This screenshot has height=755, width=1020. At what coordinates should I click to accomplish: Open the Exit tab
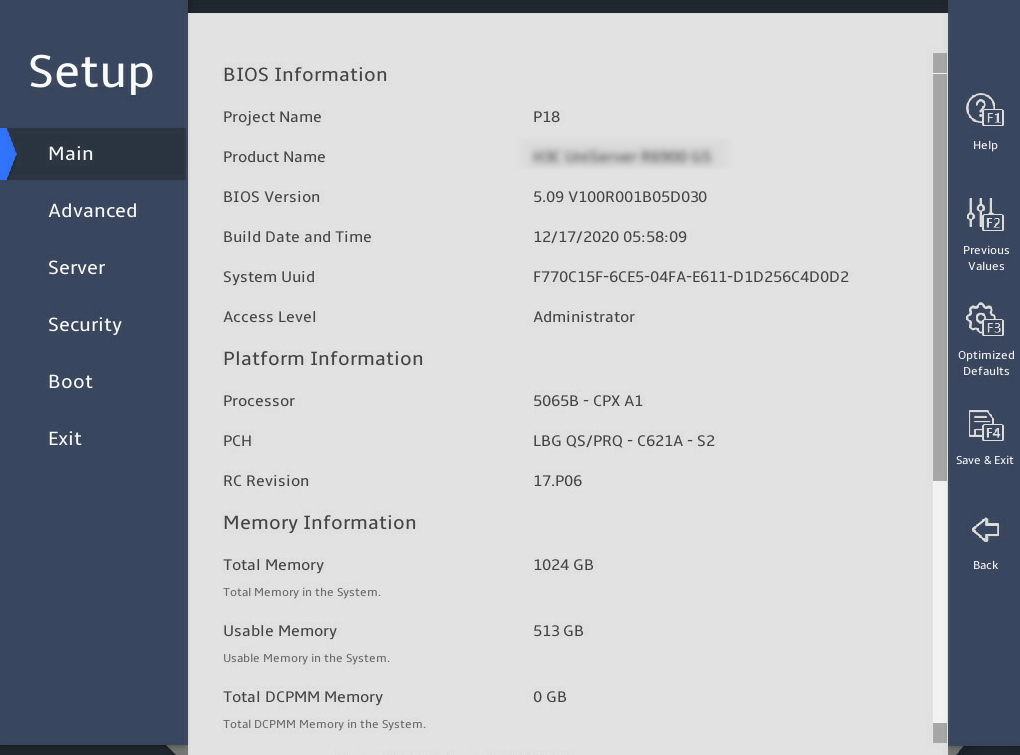click(65, 438)
